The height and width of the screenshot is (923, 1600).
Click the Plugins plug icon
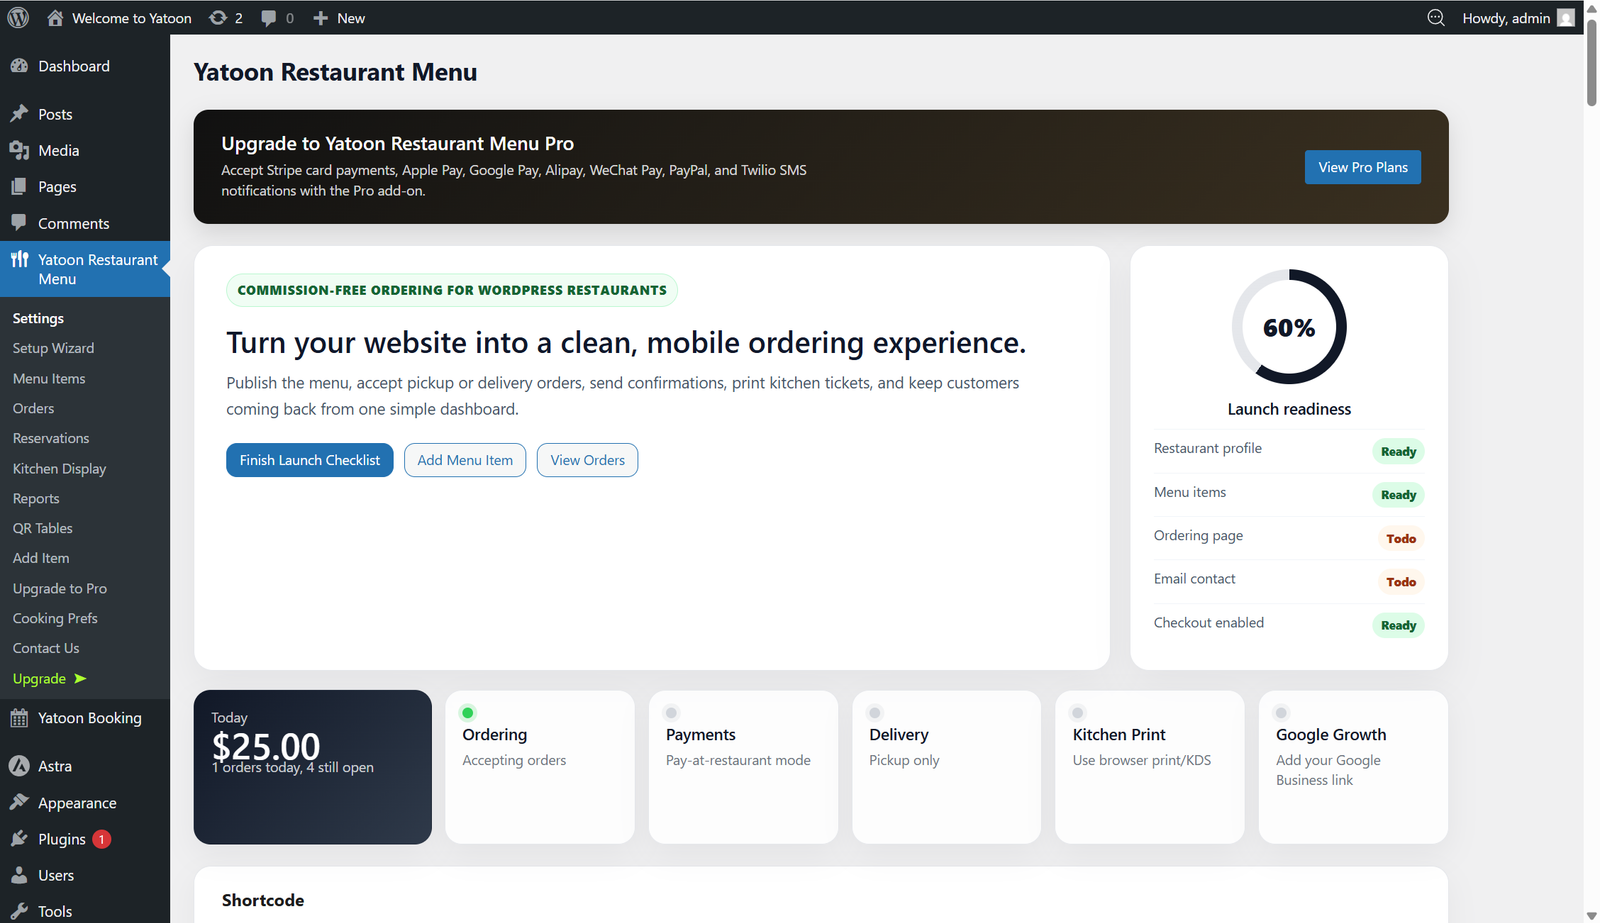[x=19, y=839]
